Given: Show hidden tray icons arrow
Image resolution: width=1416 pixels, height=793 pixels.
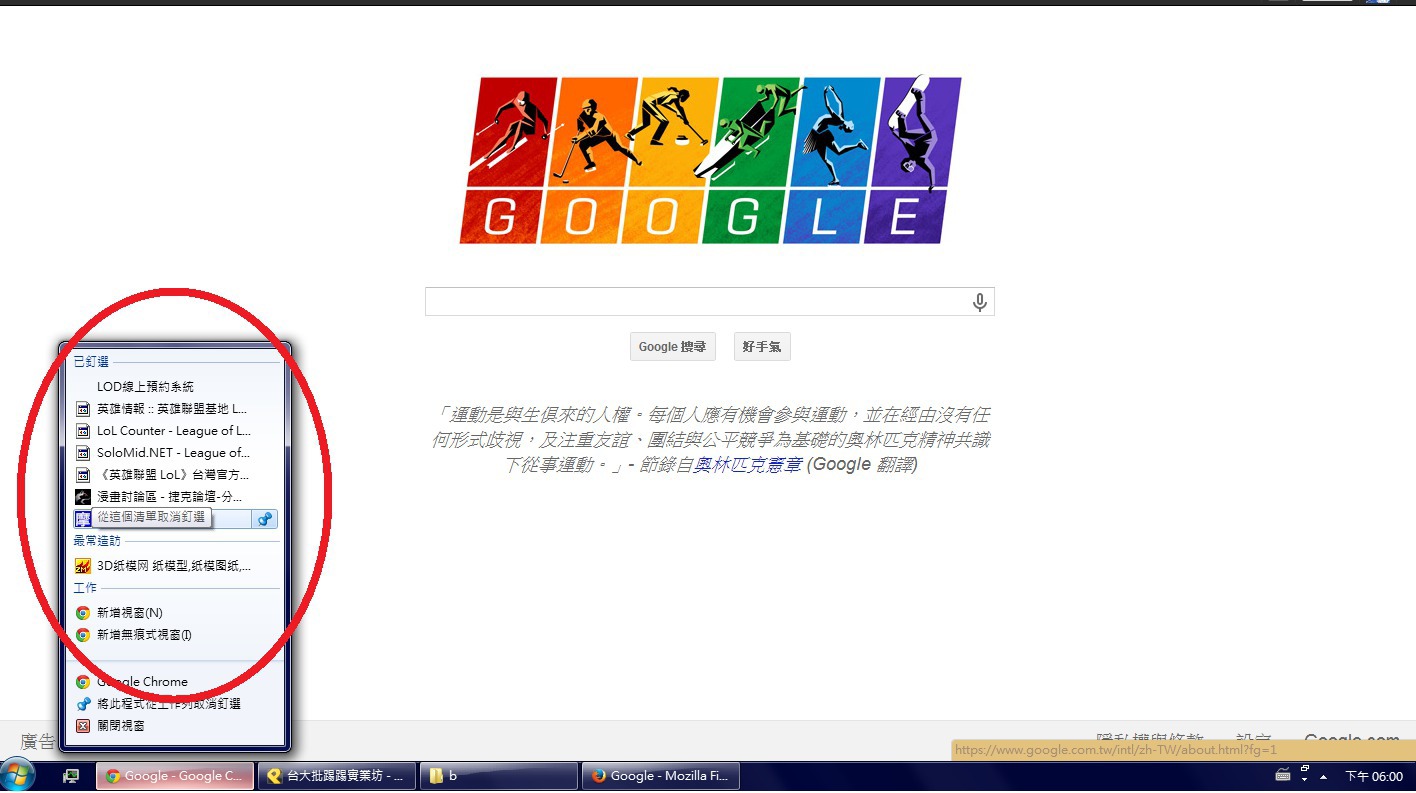Looking at the screenshot, I should [x=1324, y=776].
